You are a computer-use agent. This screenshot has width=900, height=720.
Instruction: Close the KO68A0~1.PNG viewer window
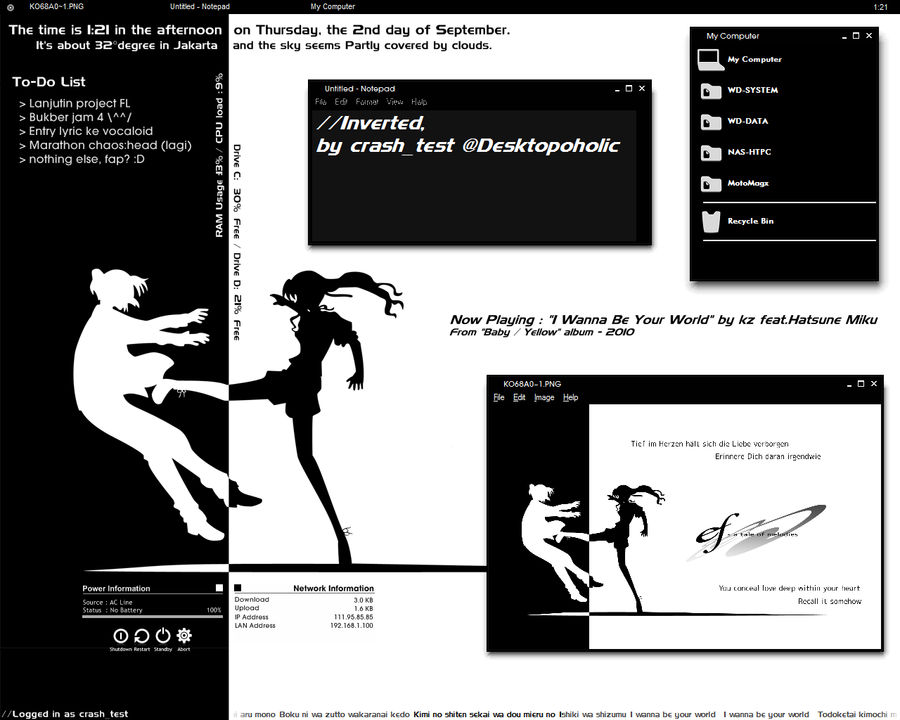click(x=874, y=384)
